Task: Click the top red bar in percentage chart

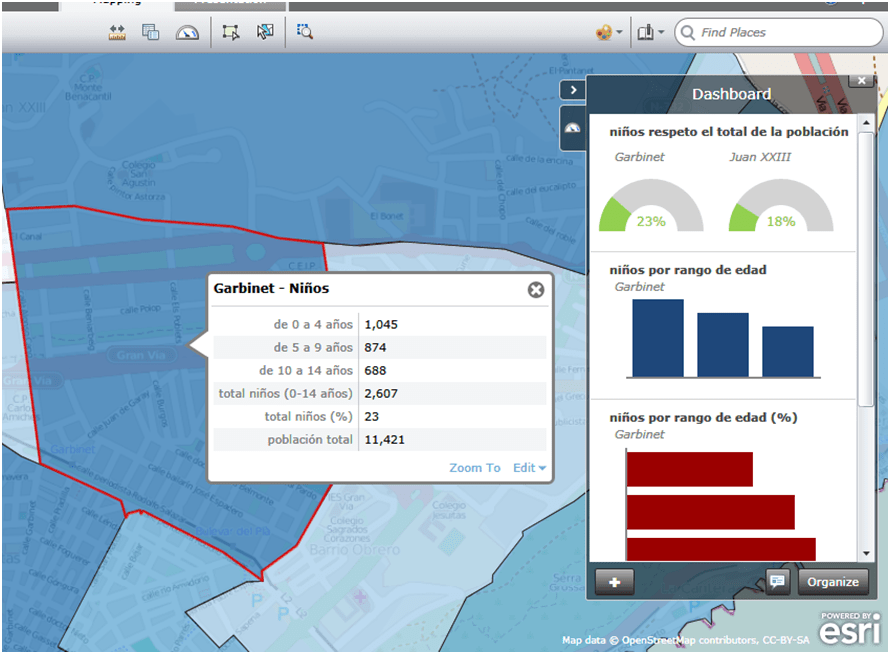Action: pos(690,469)
